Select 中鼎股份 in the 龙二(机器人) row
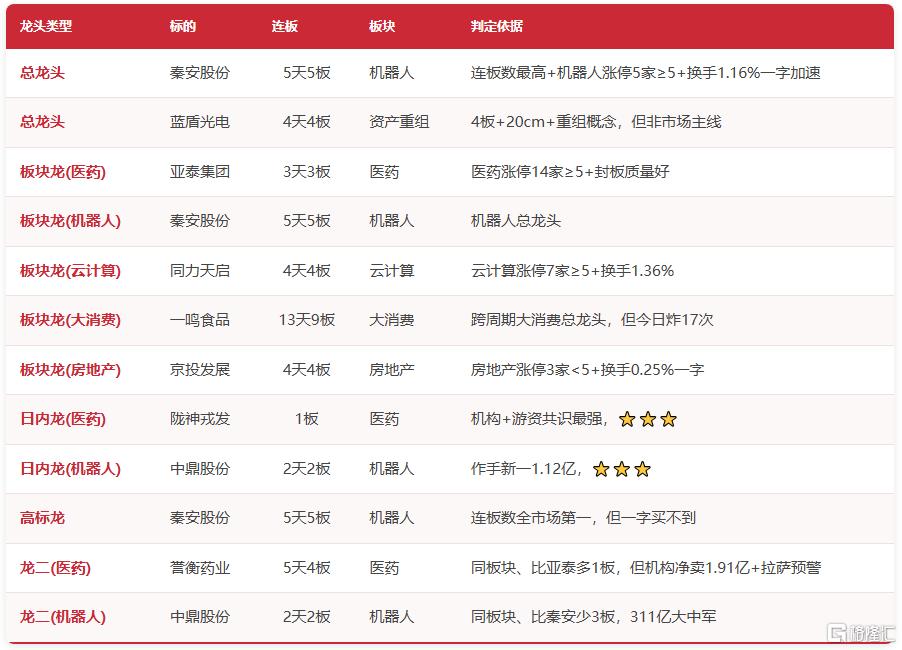 click(x=200, y=617)
